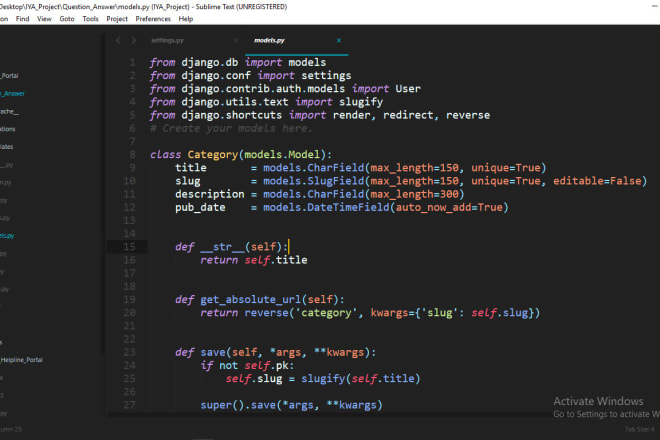
Task: Click line number 15 in the gutter
Action: pyautogui.click(x=129, y=247)
